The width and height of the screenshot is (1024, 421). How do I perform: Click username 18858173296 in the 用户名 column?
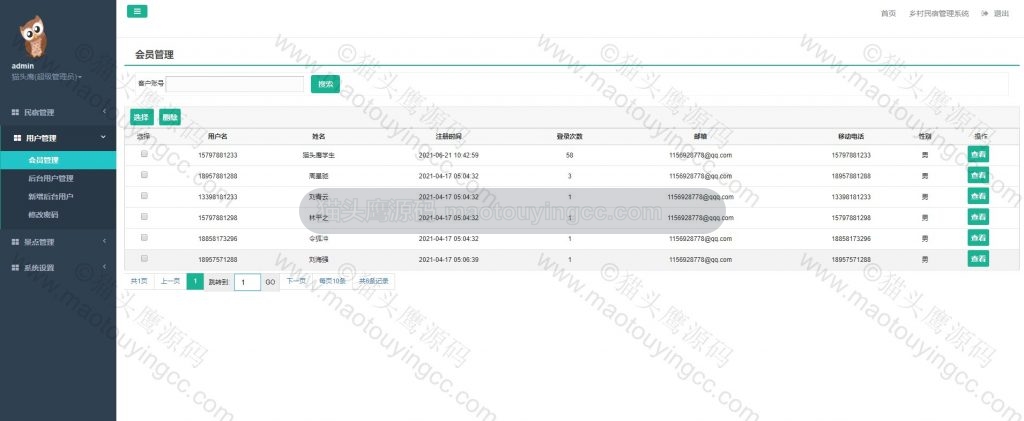tap(217, 239)
